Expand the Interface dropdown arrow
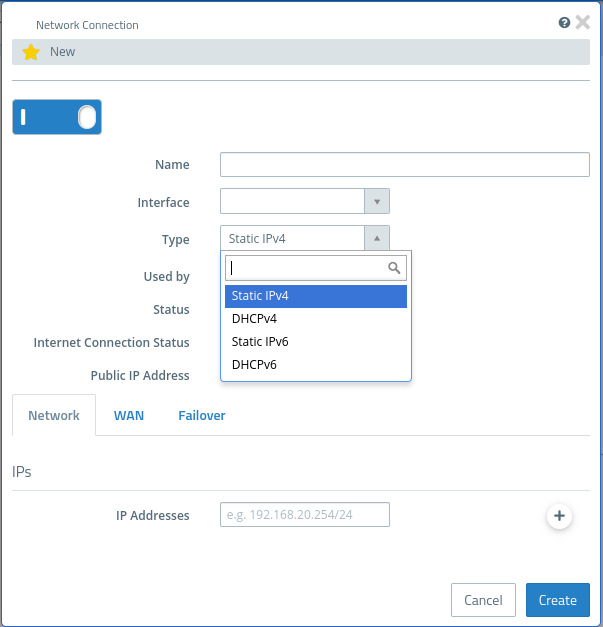Image resolution: width=603 pixels, height=627 pixels. [x=377, y=202]
